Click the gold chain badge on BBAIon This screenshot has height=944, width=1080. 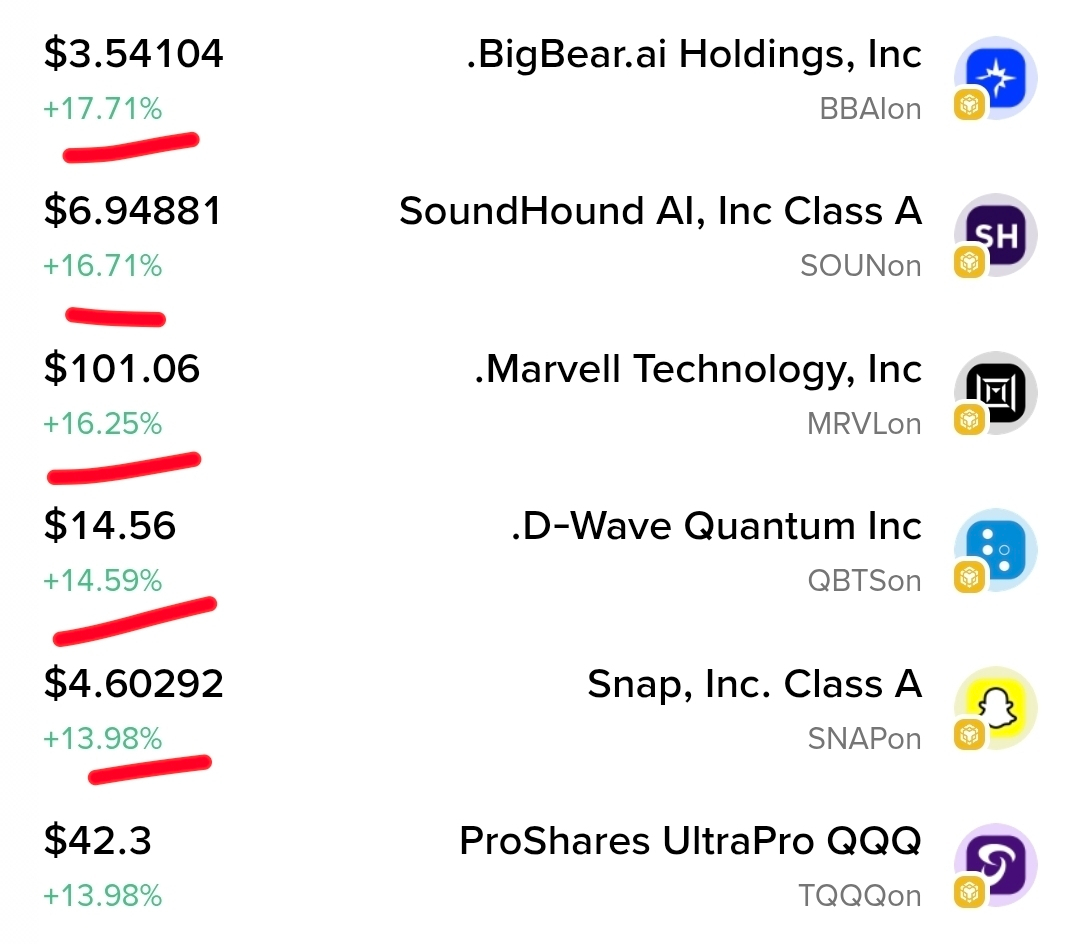pyautogui.click(x=969, y=105)
